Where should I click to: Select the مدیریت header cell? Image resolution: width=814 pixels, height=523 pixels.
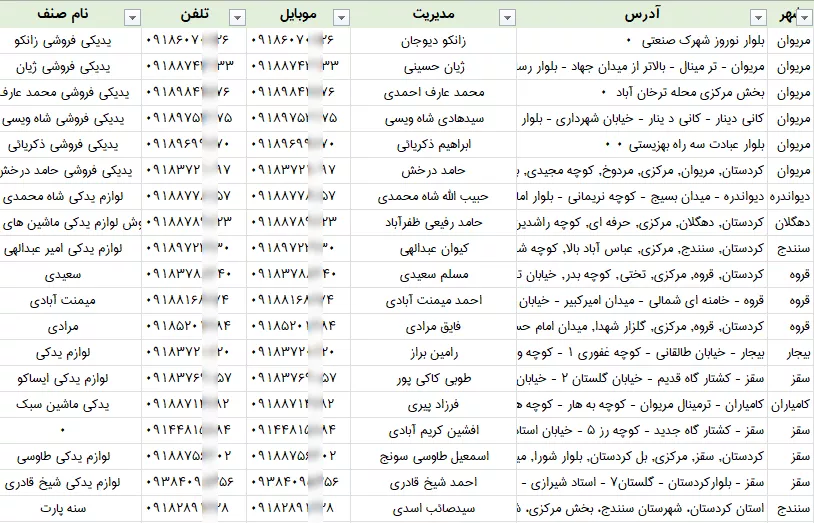click(433, 14)
